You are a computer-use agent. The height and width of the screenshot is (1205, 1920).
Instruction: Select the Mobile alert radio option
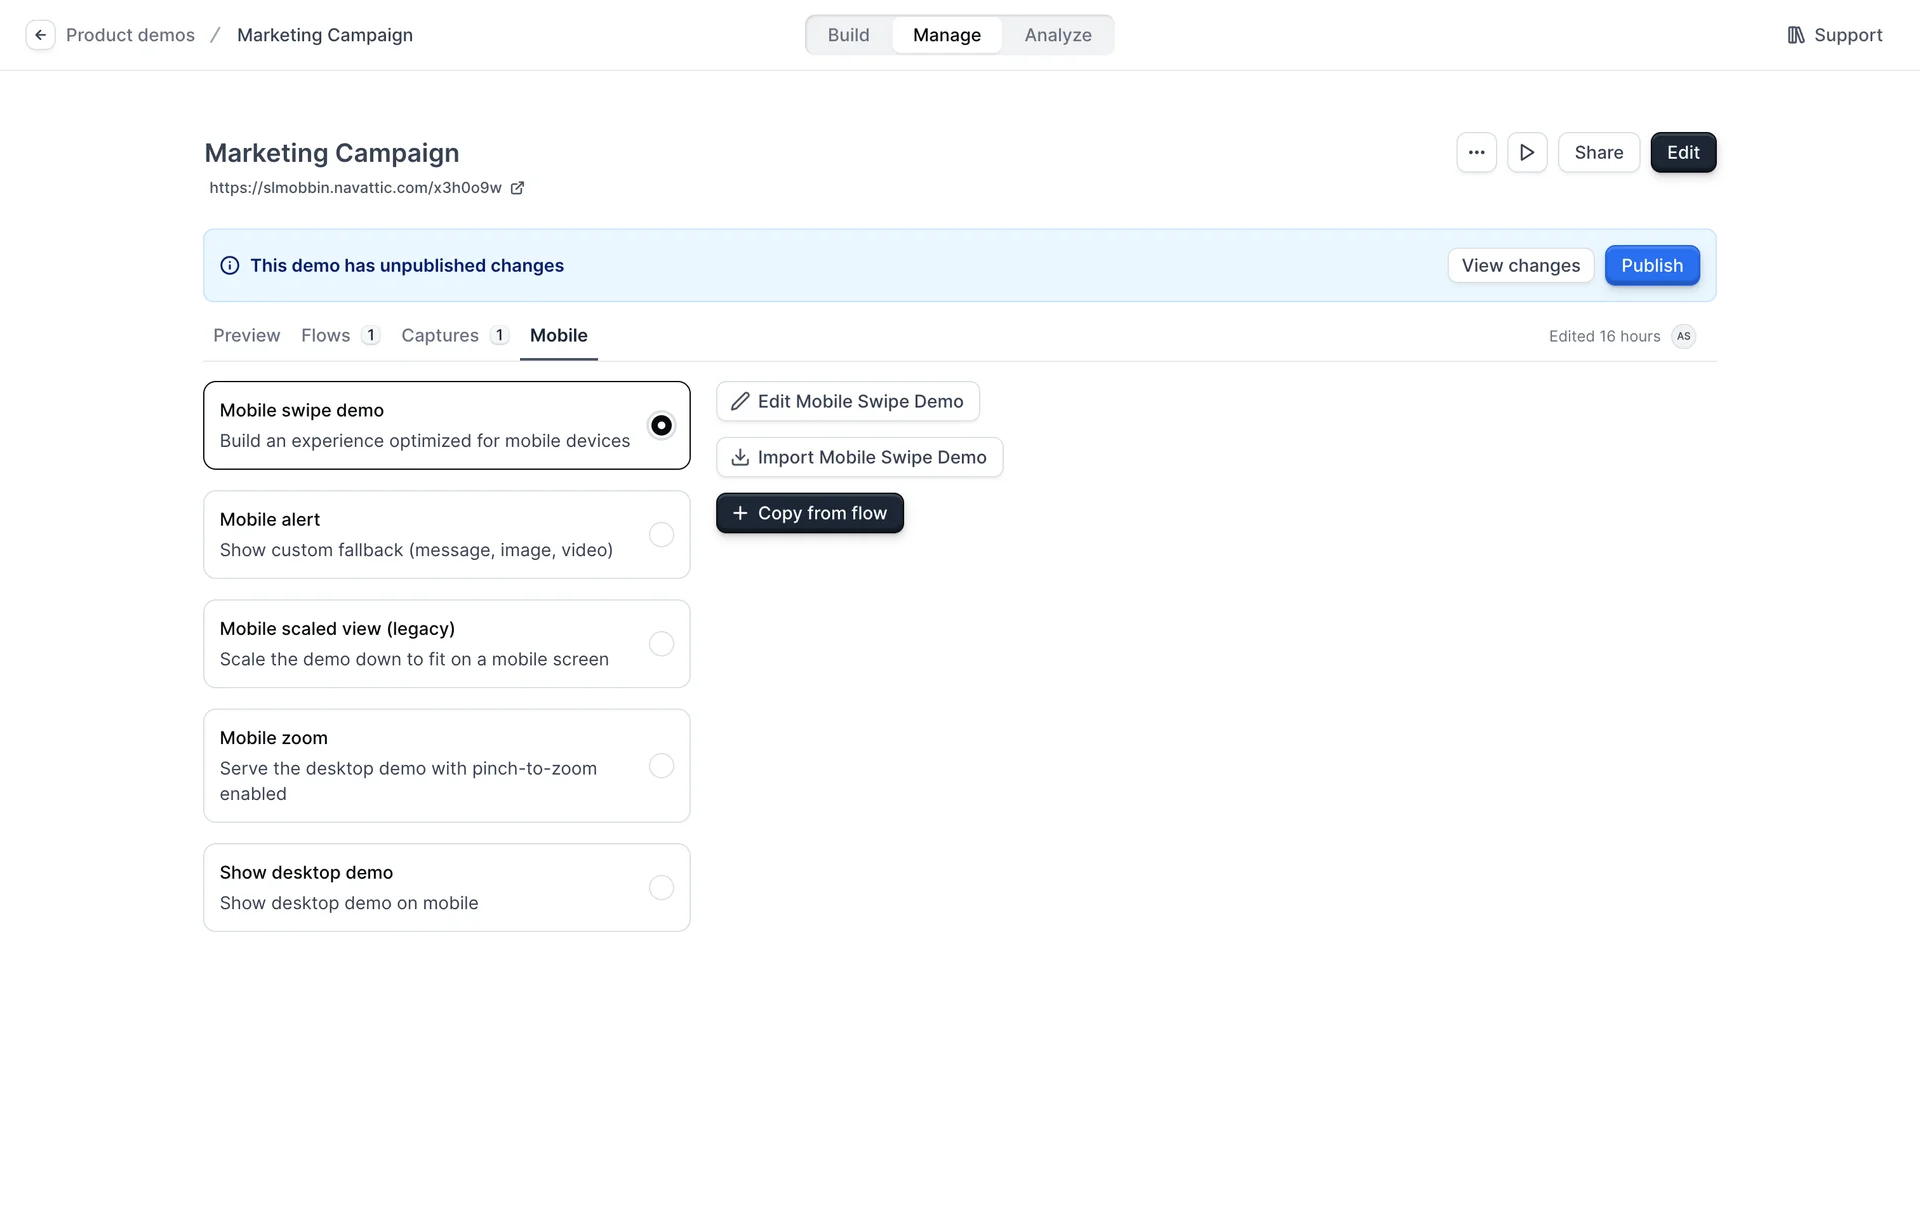[661, 535]
